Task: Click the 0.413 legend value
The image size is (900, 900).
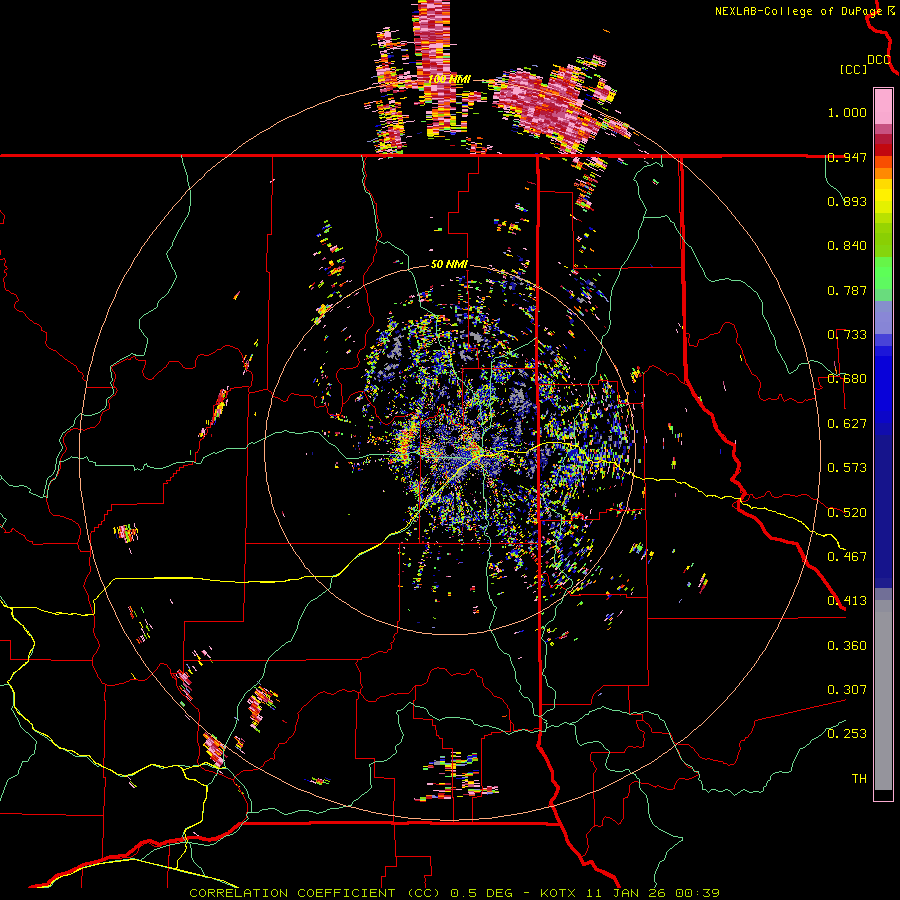Action: [847, 601]
